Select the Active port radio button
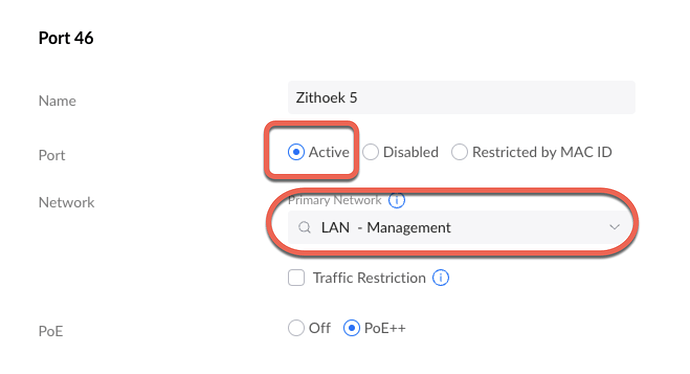 [296, 152]
